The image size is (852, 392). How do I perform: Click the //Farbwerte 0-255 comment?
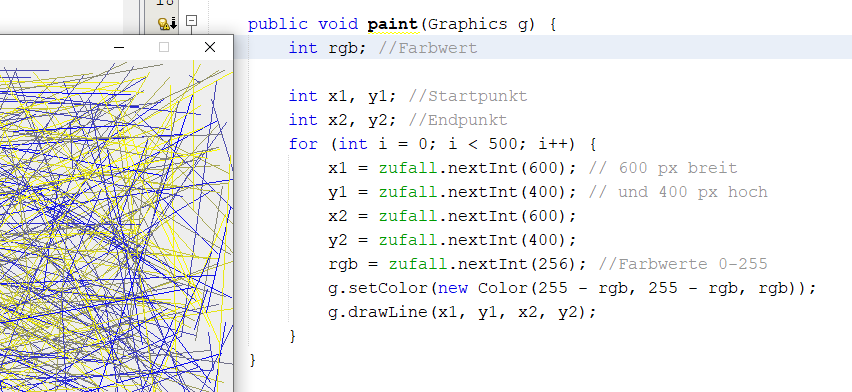point(682,264)
